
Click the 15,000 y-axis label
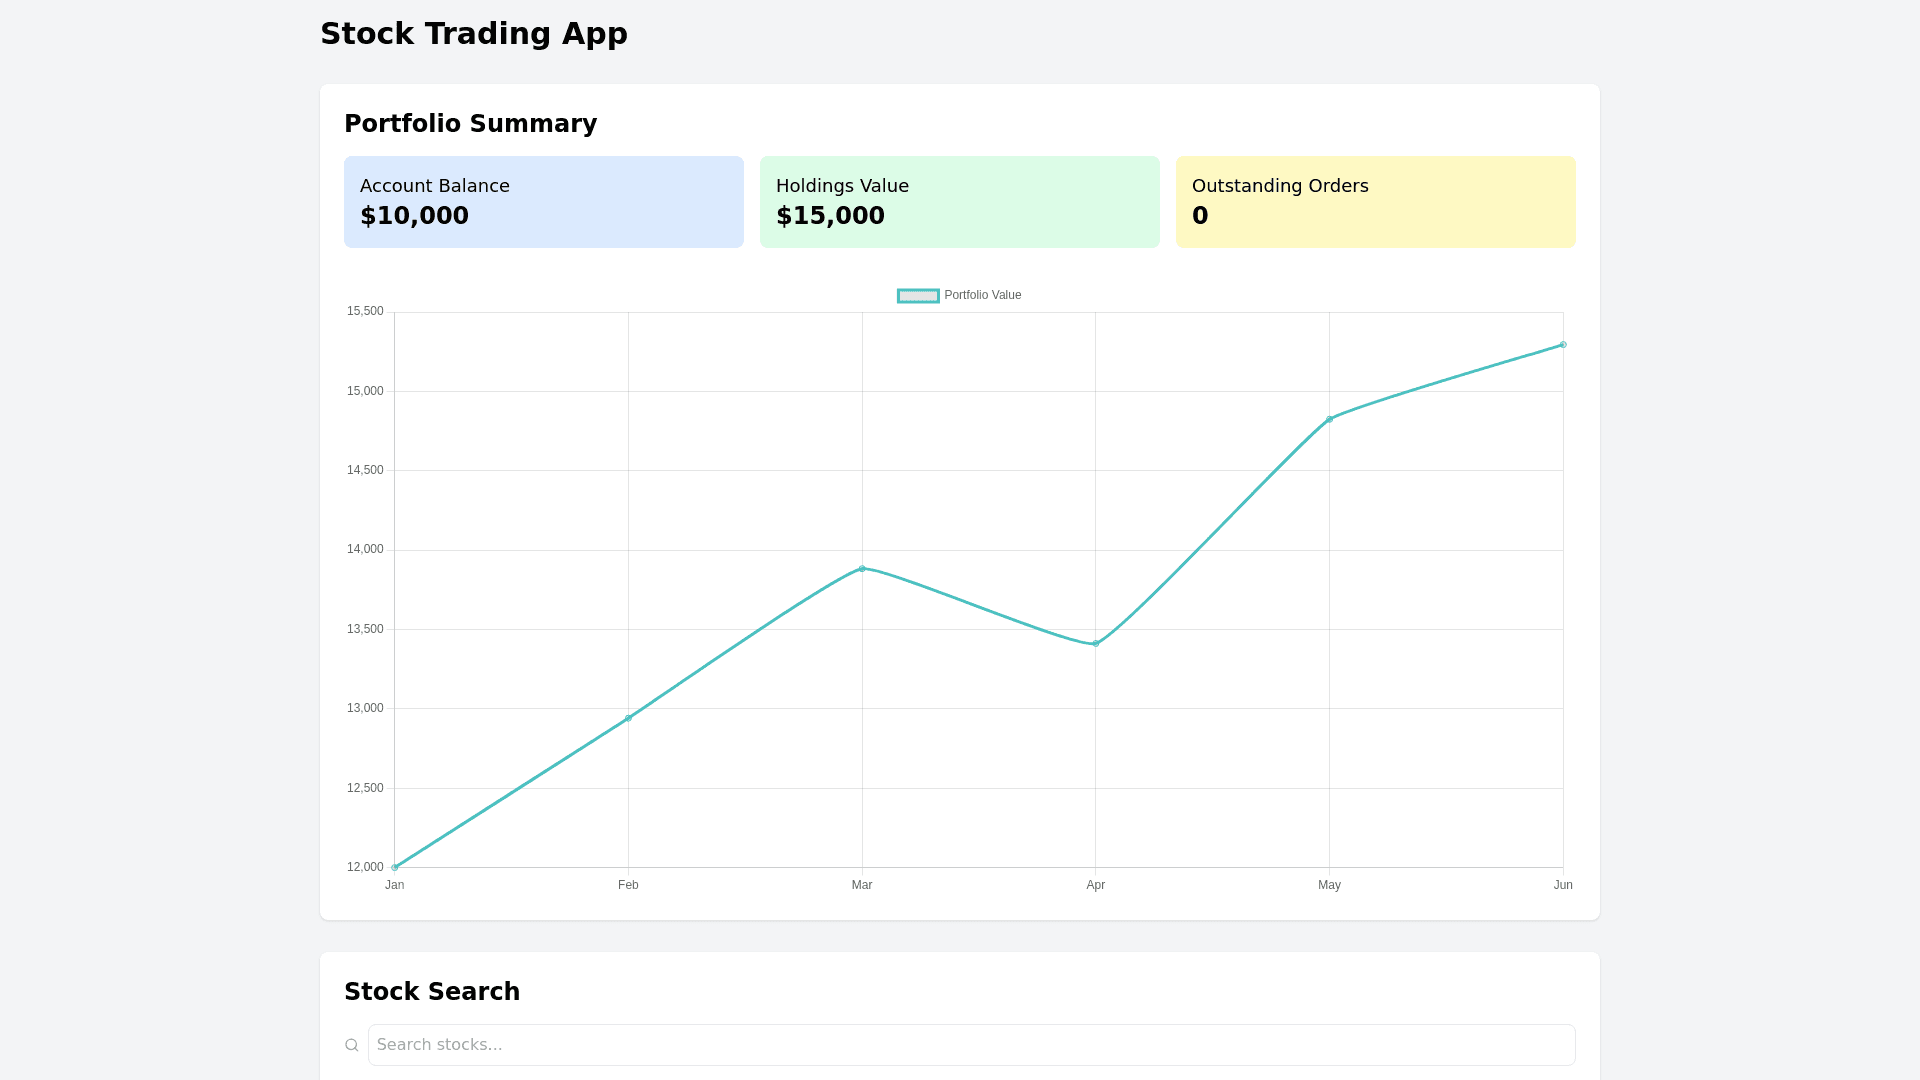[x=365, y=391]
